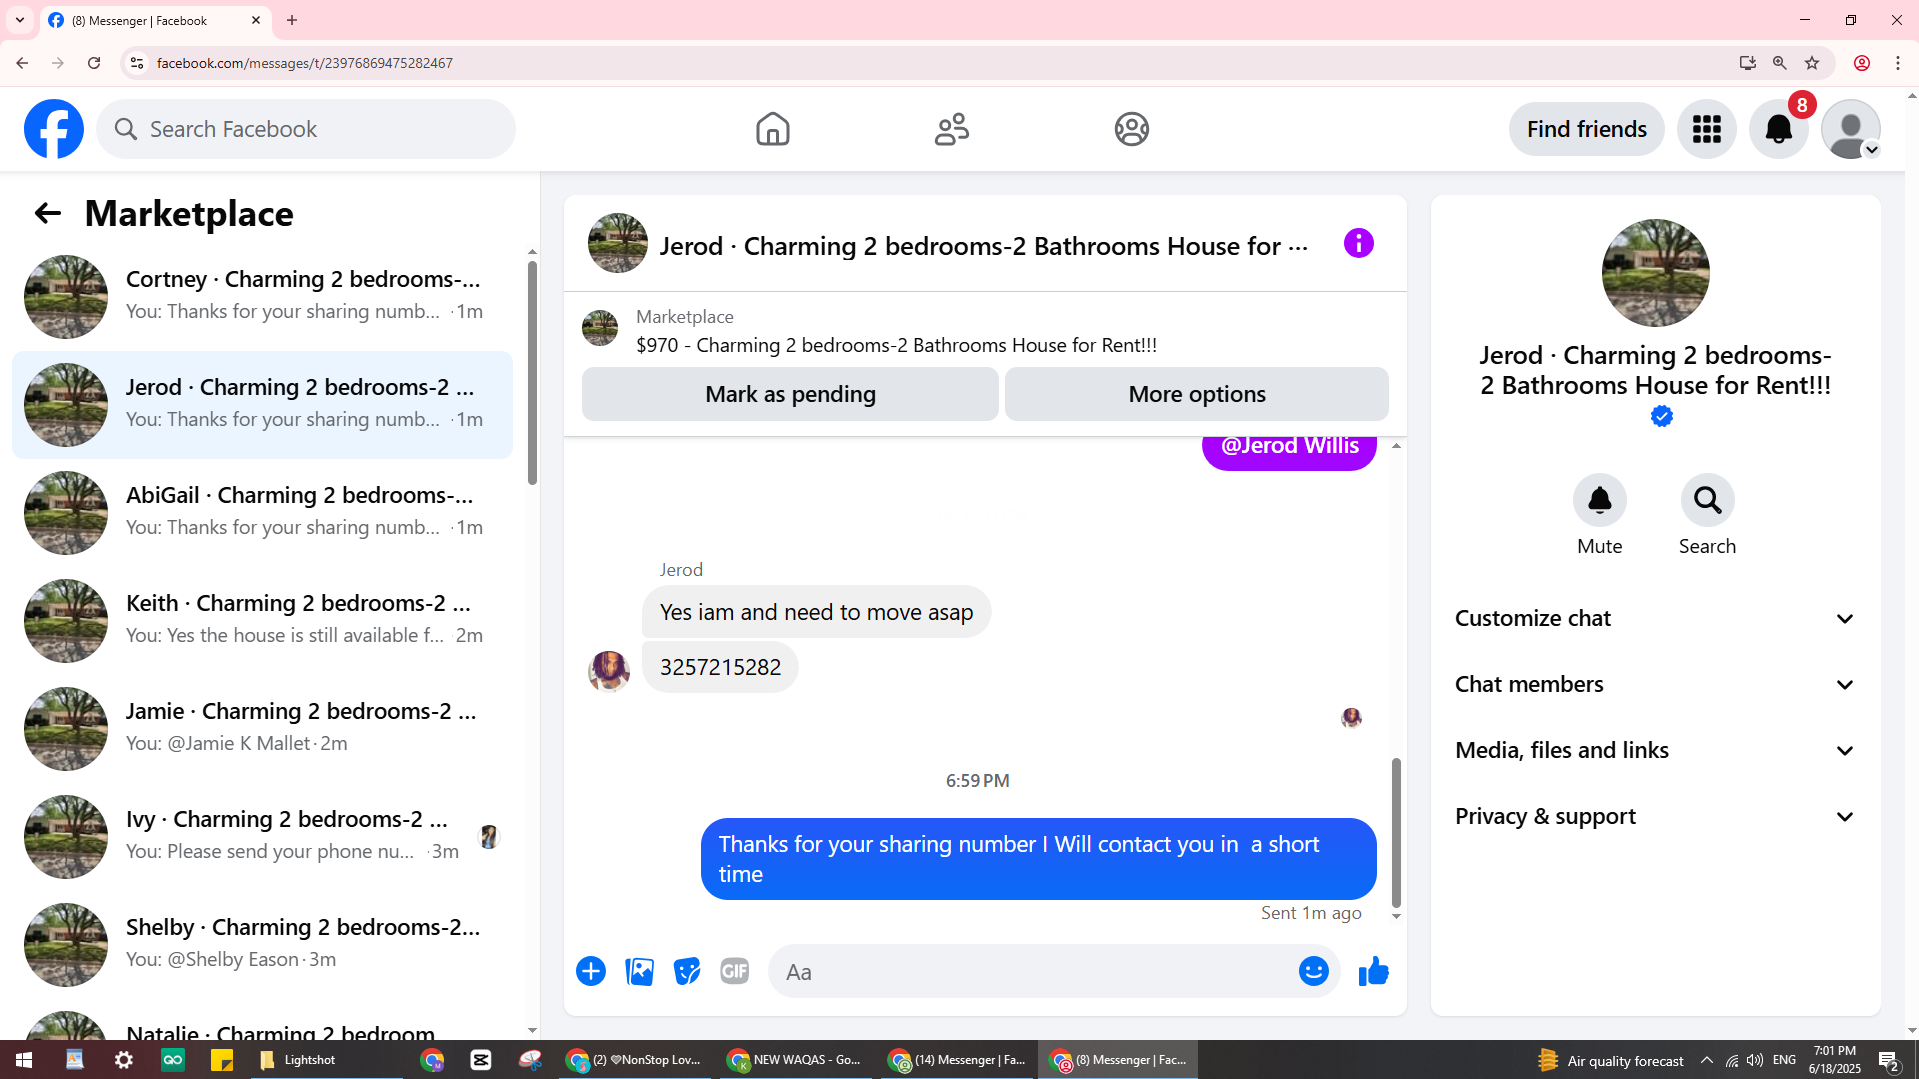Open Chrome's three-dot menu

click(1898, 63)
